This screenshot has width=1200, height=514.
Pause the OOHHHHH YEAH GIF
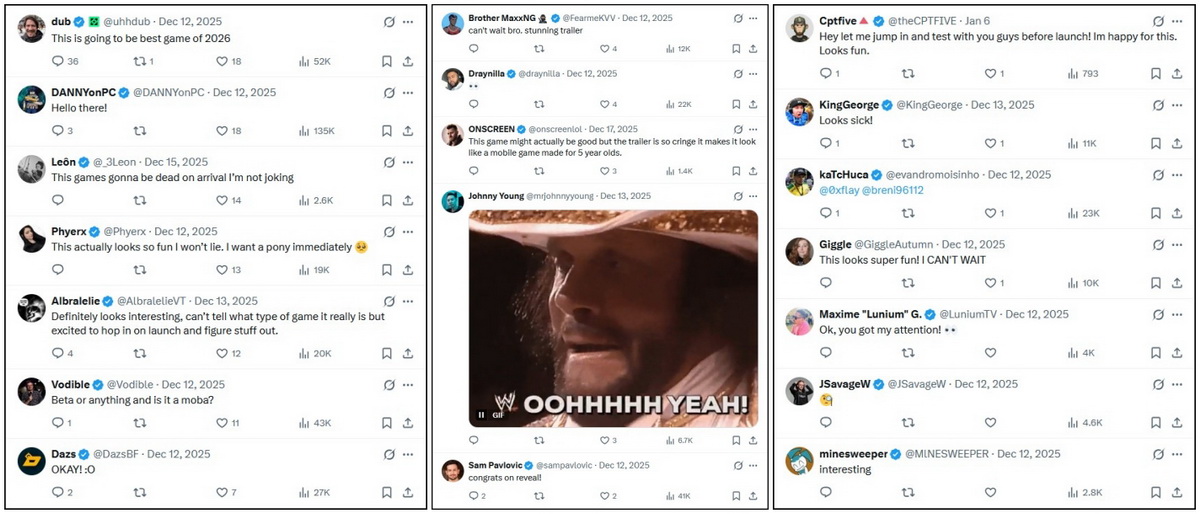click(481, 415)
